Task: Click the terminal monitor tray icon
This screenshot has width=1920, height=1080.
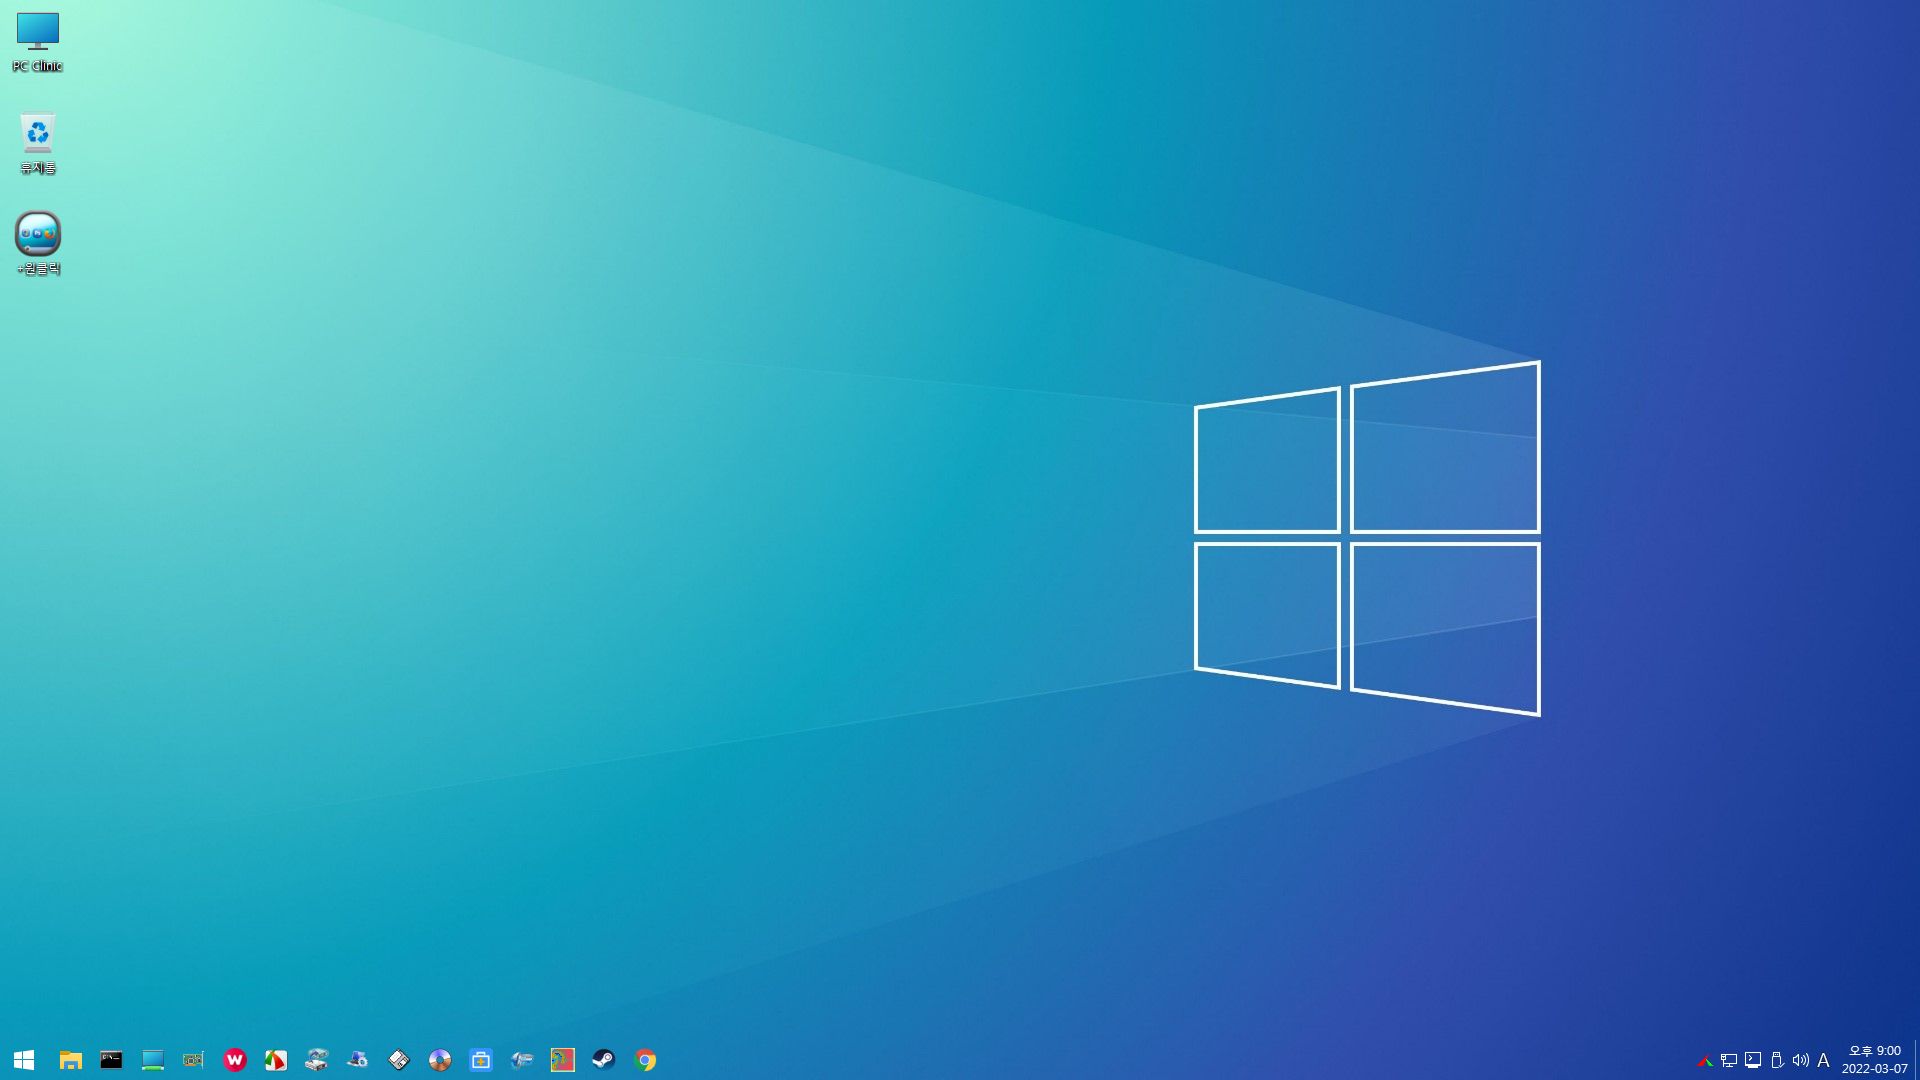Action: tap(1753, 1061)
